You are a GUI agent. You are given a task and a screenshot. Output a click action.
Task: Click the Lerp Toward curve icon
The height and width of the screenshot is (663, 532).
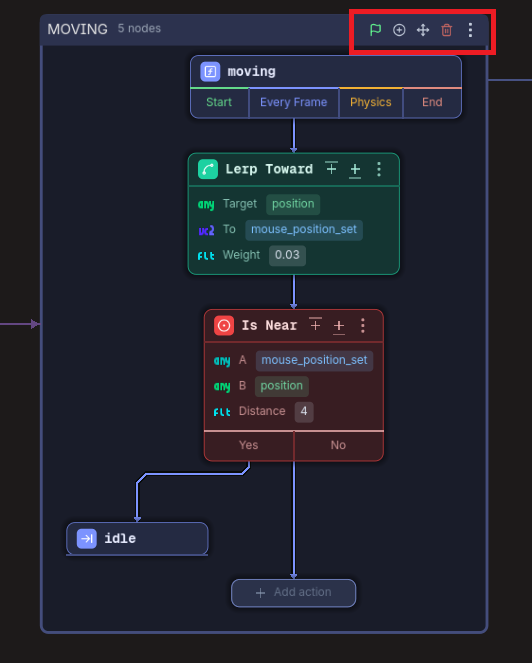point(208,169)
